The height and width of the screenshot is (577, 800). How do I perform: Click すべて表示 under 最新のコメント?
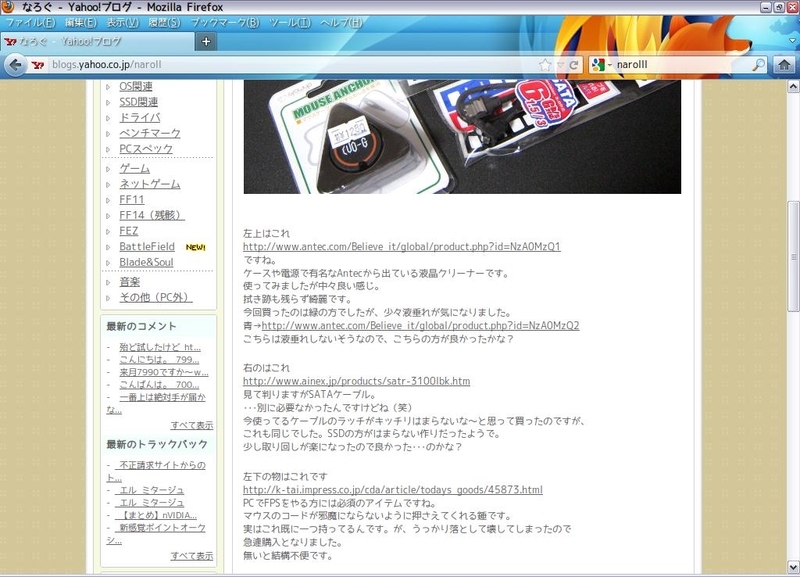coord(192,425)
